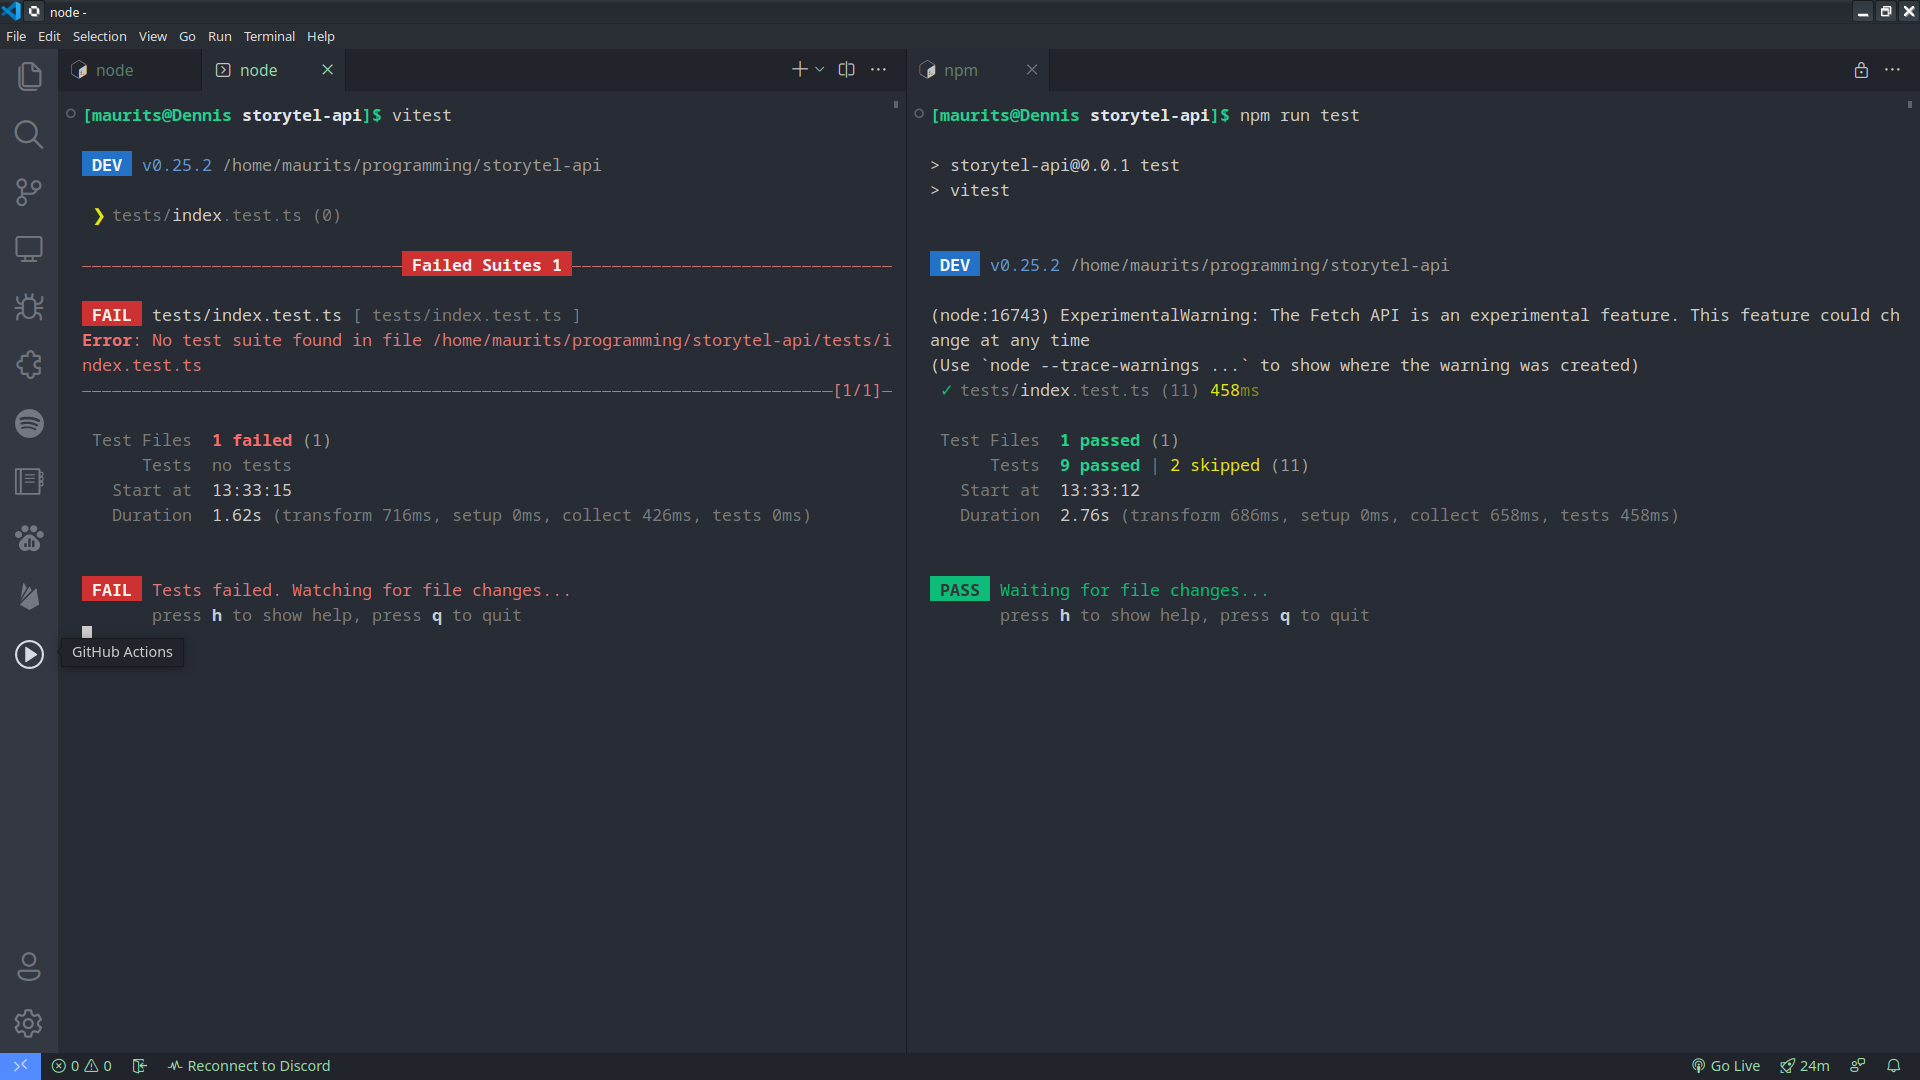This screenshot has height=1080, width=1920.
Task: Open GitHub Actions view
Action: pos(29,654)
